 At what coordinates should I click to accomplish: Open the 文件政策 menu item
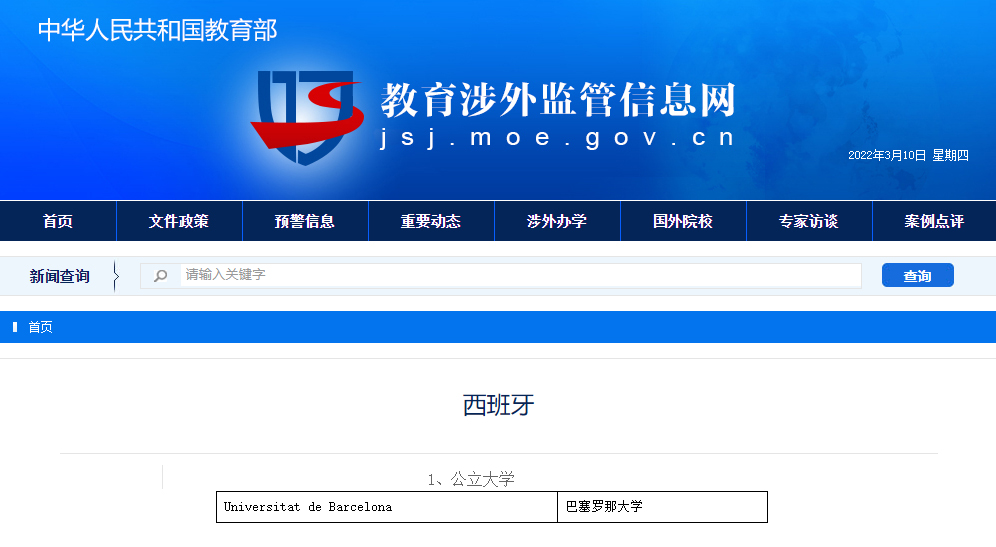[x=179, y=221]
